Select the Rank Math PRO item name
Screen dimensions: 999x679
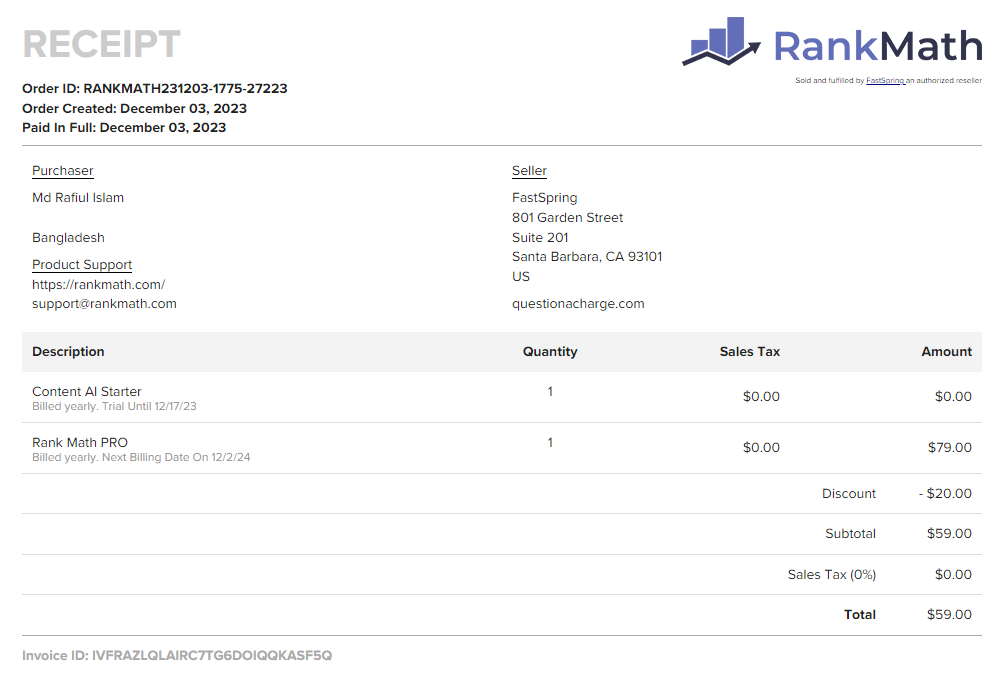[80, 443]
